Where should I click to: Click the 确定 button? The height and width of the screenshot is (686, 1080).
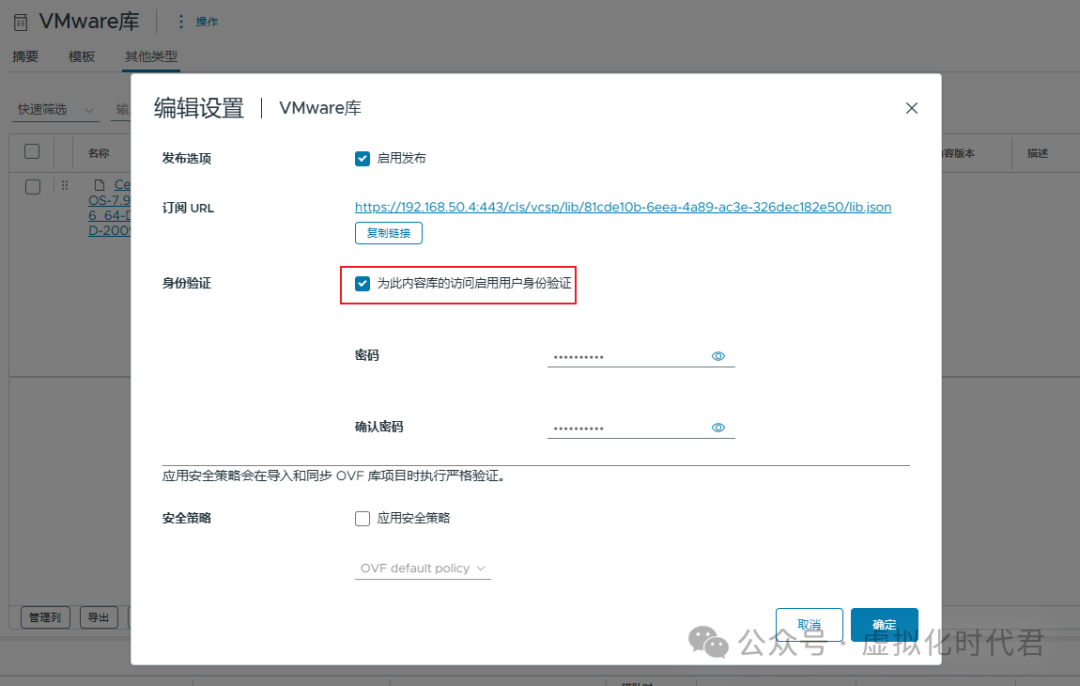(x=884, y=624)
